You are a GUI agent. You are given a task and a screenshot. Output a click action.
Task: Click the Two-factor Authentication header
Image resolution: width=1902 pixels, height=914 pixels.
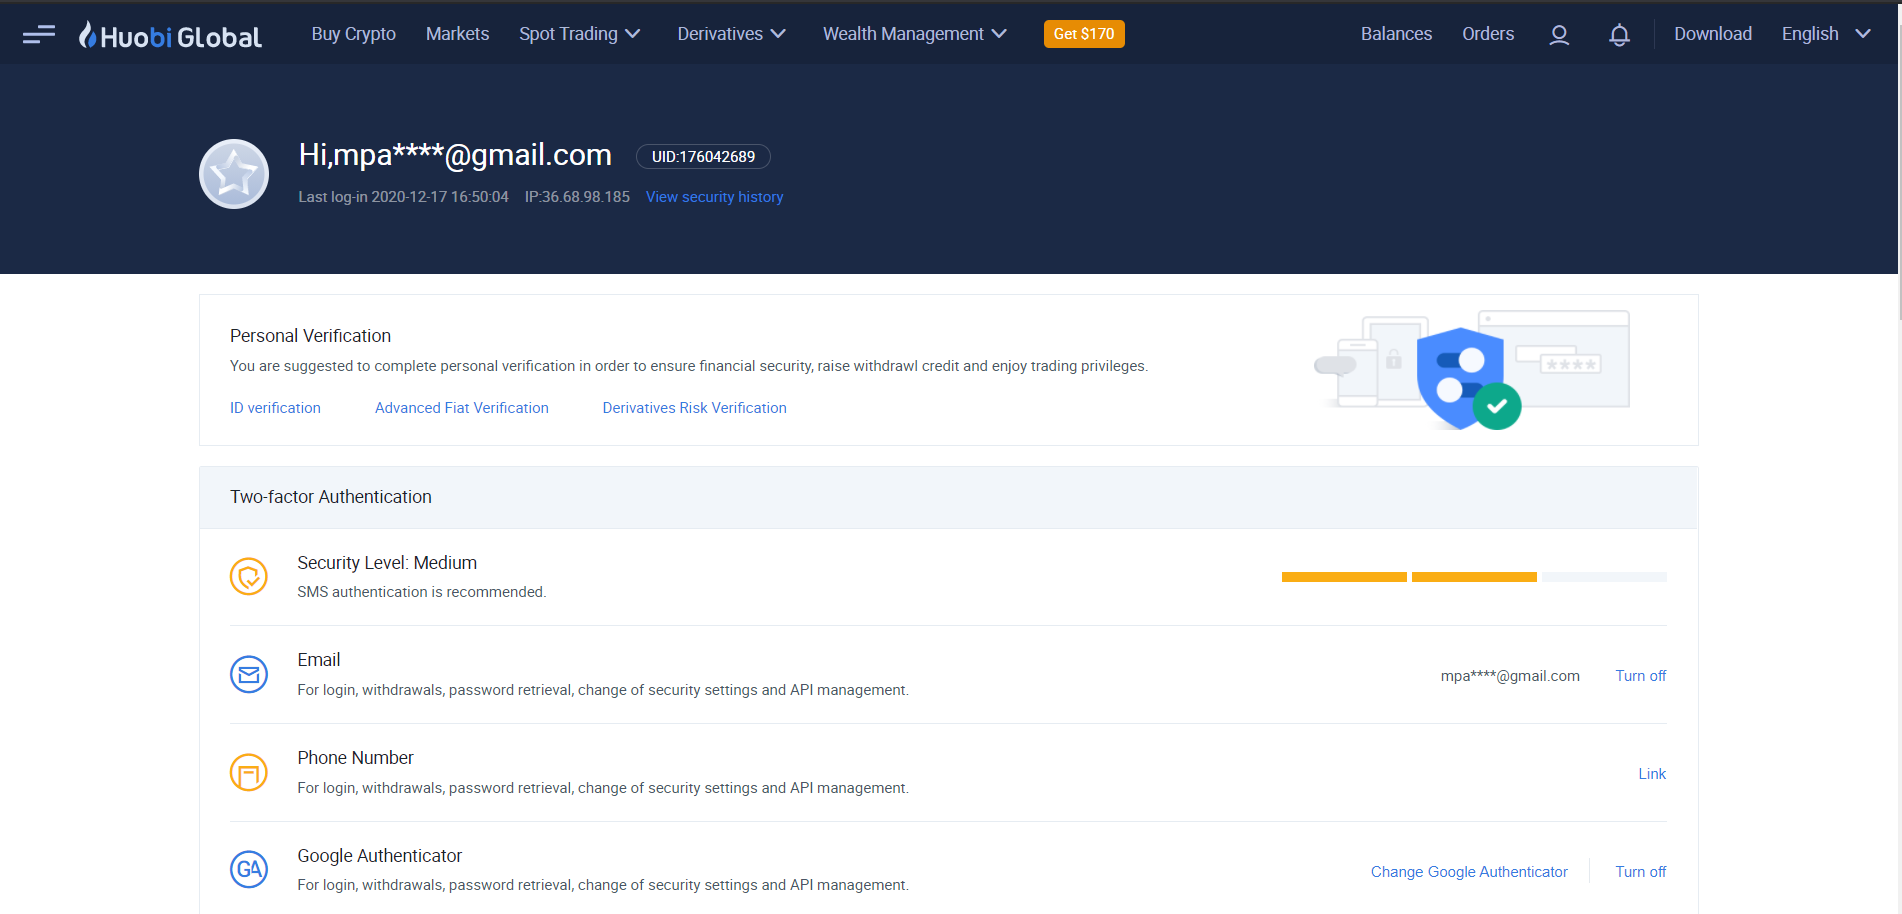click(331, 497)
